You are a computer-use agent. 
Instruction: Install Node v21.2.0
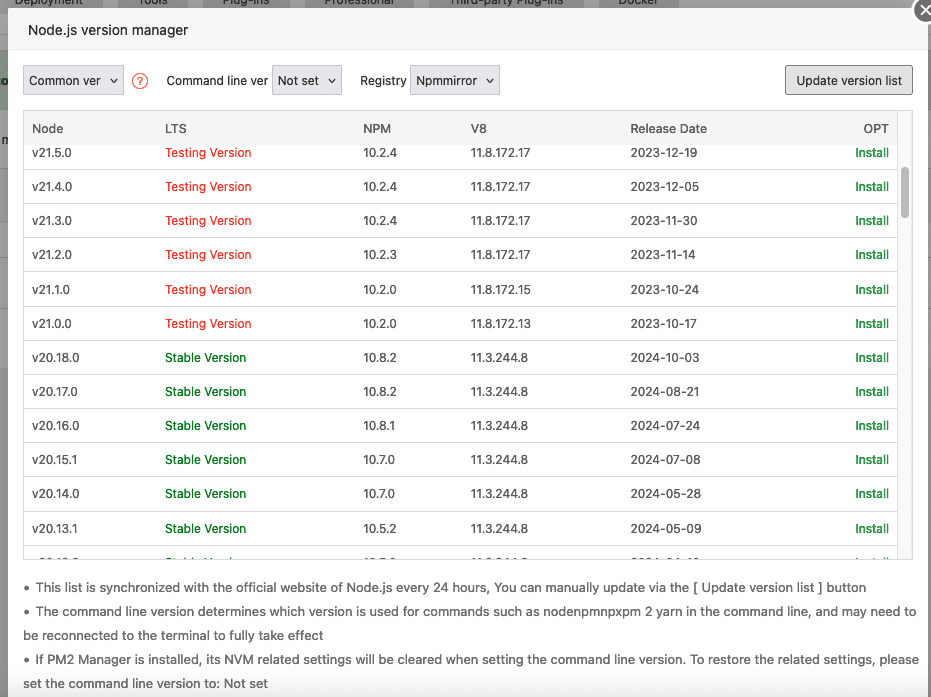click(x=871, y=255)
